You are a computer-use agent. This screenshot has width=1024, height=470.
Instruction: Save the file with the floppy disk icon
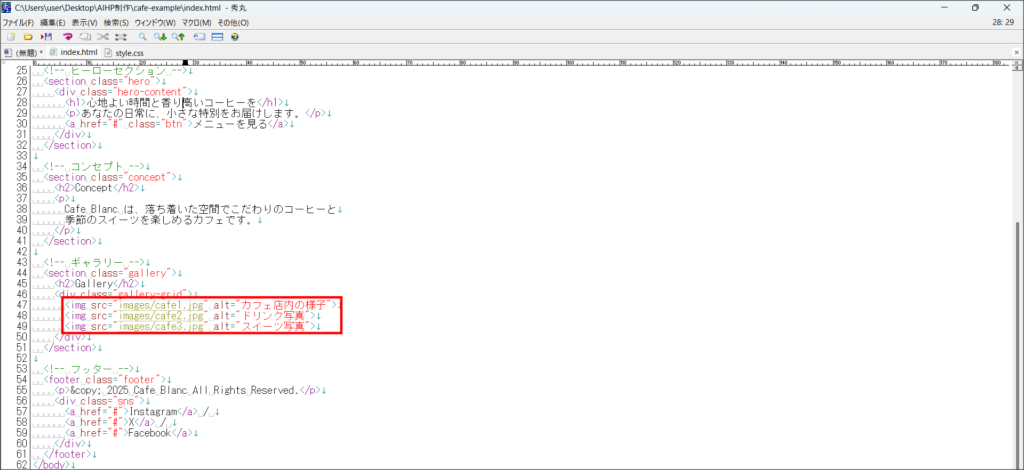click(46, 36)
